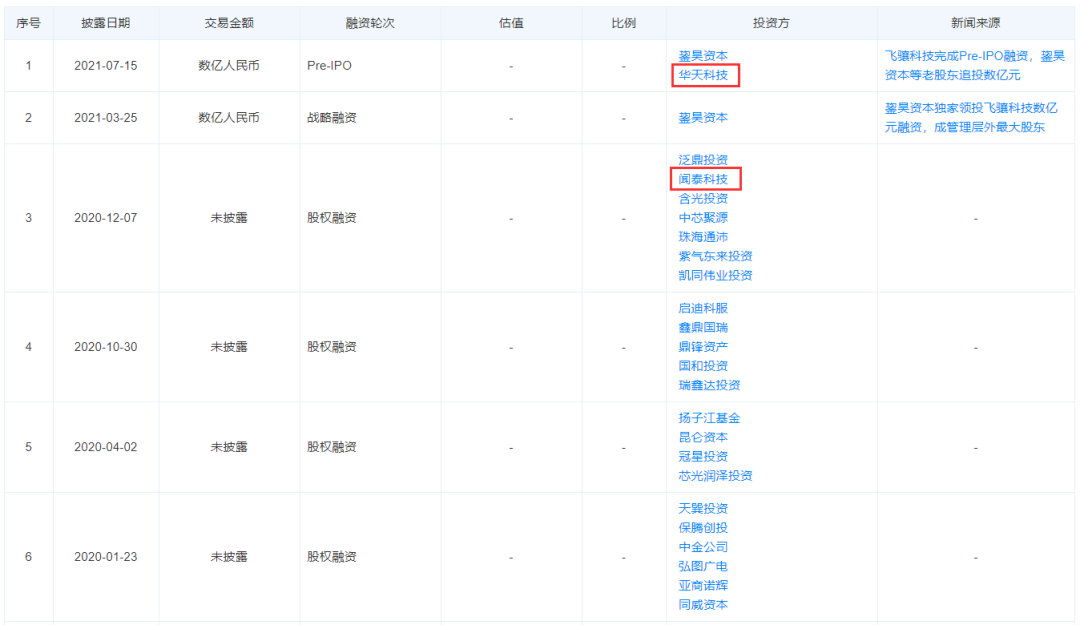The image size is (1080, 625).
Task: Open the 泛鼎投资 investor link
Action: (x=703, y=160)
